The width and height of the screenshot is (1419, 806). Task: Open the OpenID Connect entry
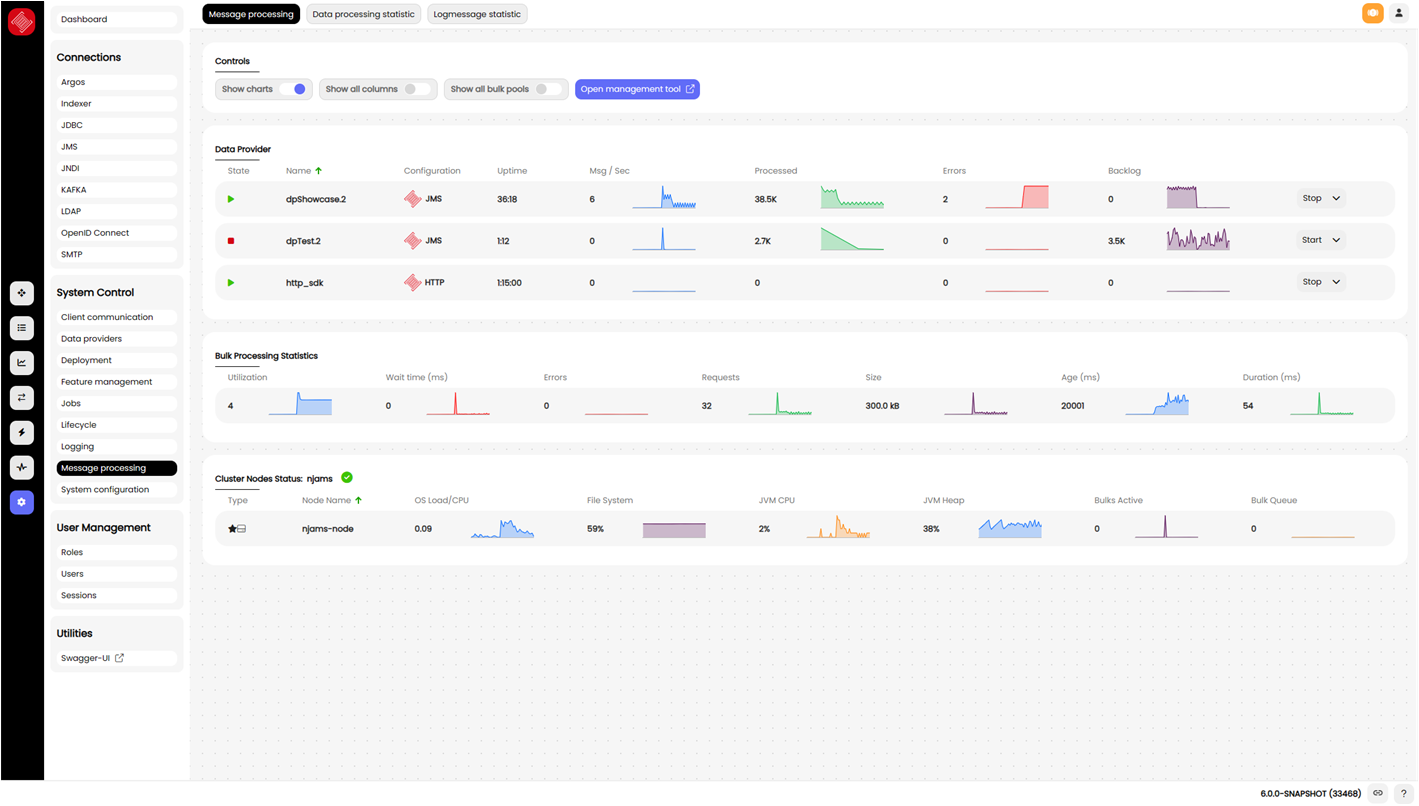coord(117,233)
